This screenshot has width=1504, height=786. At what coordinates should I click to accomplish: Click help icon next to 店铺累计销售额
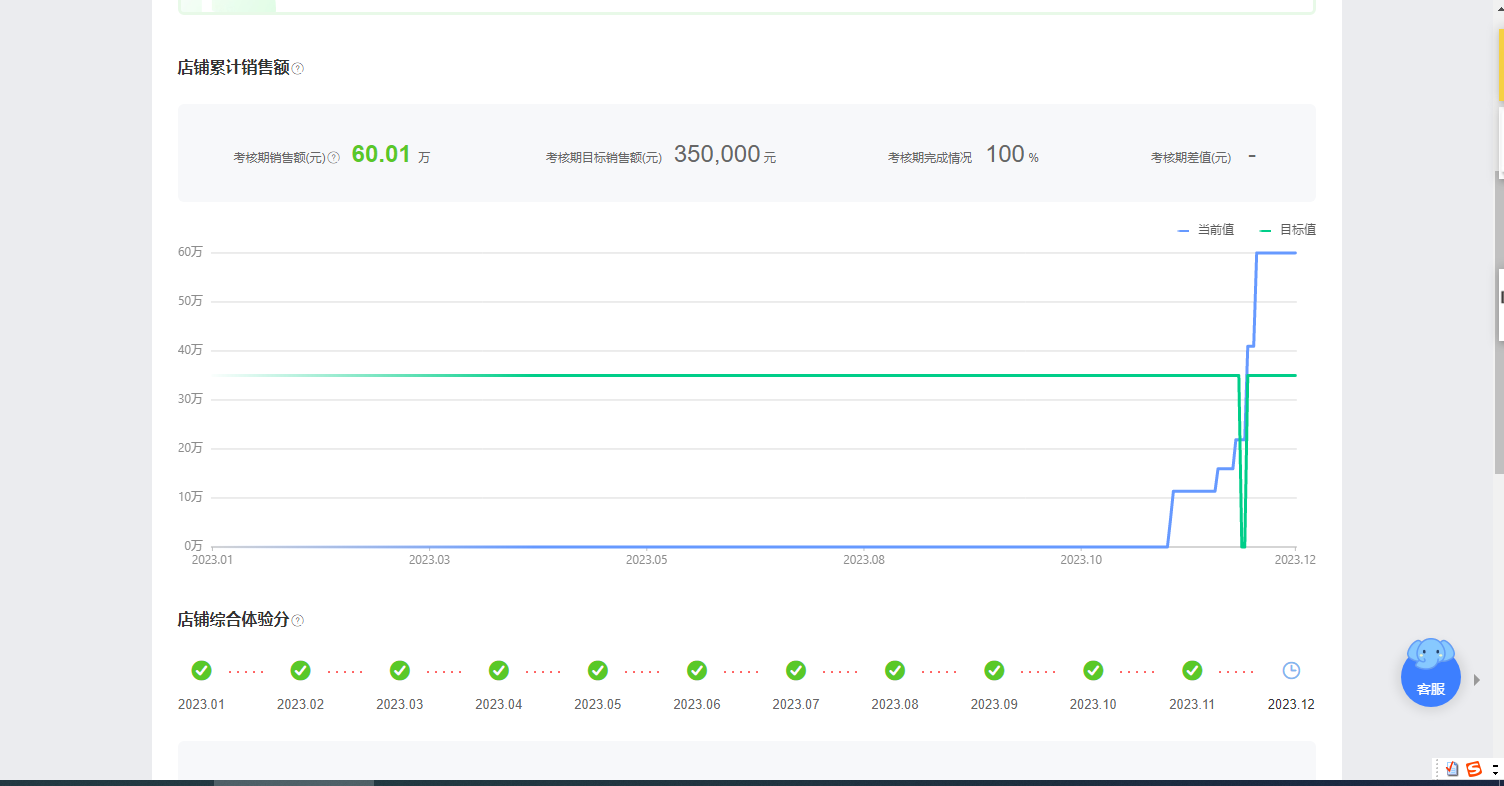[298, 69]
